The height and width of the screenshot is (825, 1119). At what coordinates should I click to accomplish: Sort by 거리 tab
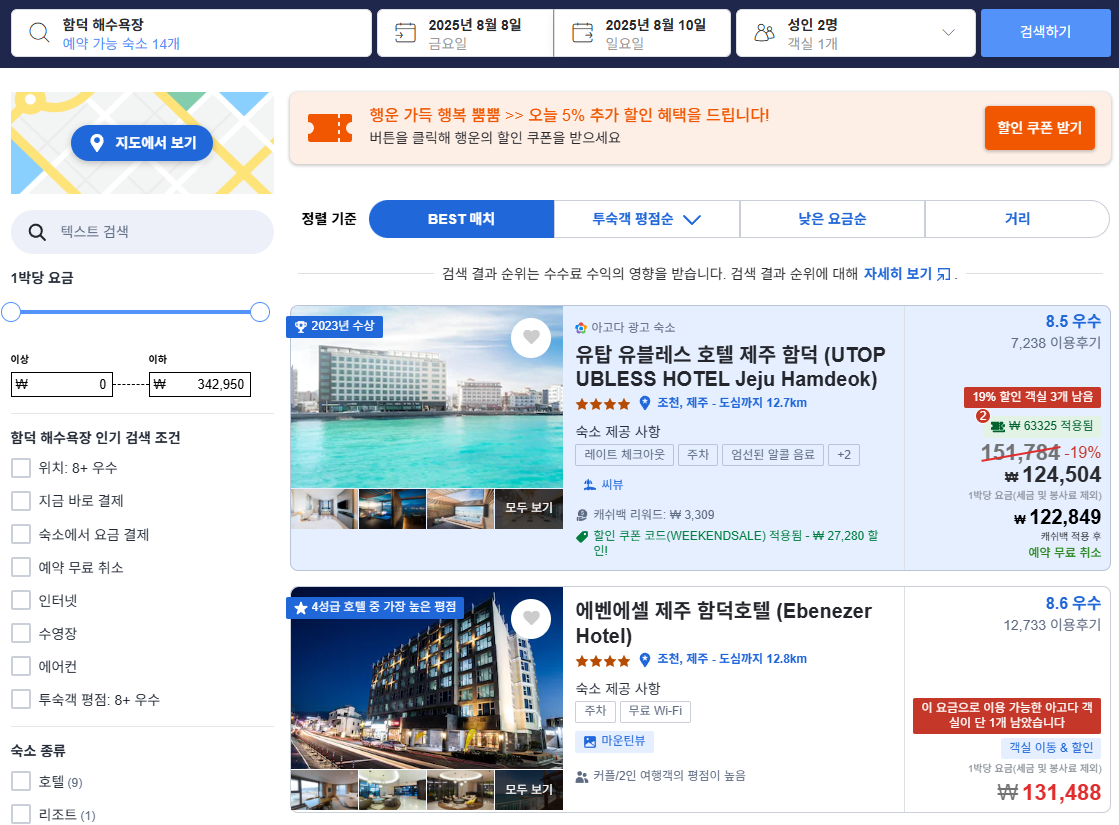point(1018,219)
